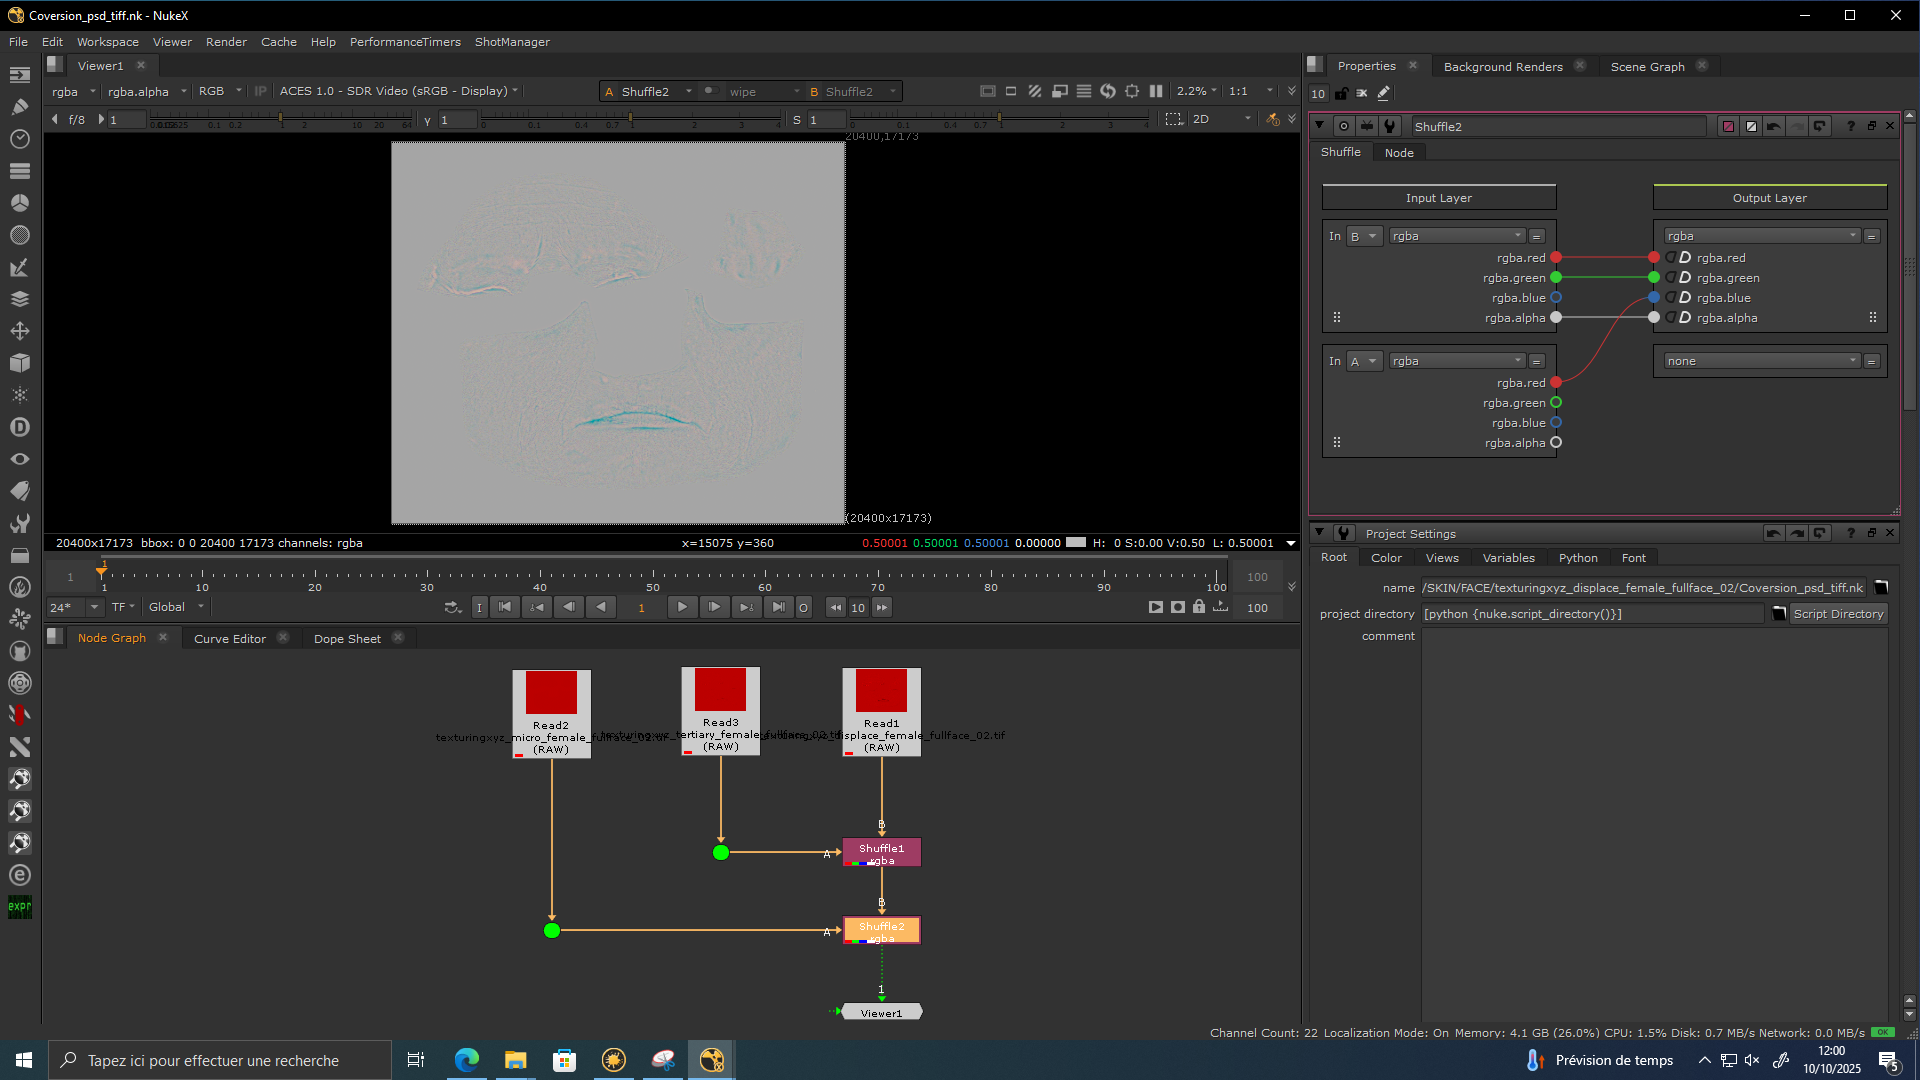Open the ACES display transform dropdown
This screenshot has width=1920, height=1080.
click(399, 91)
